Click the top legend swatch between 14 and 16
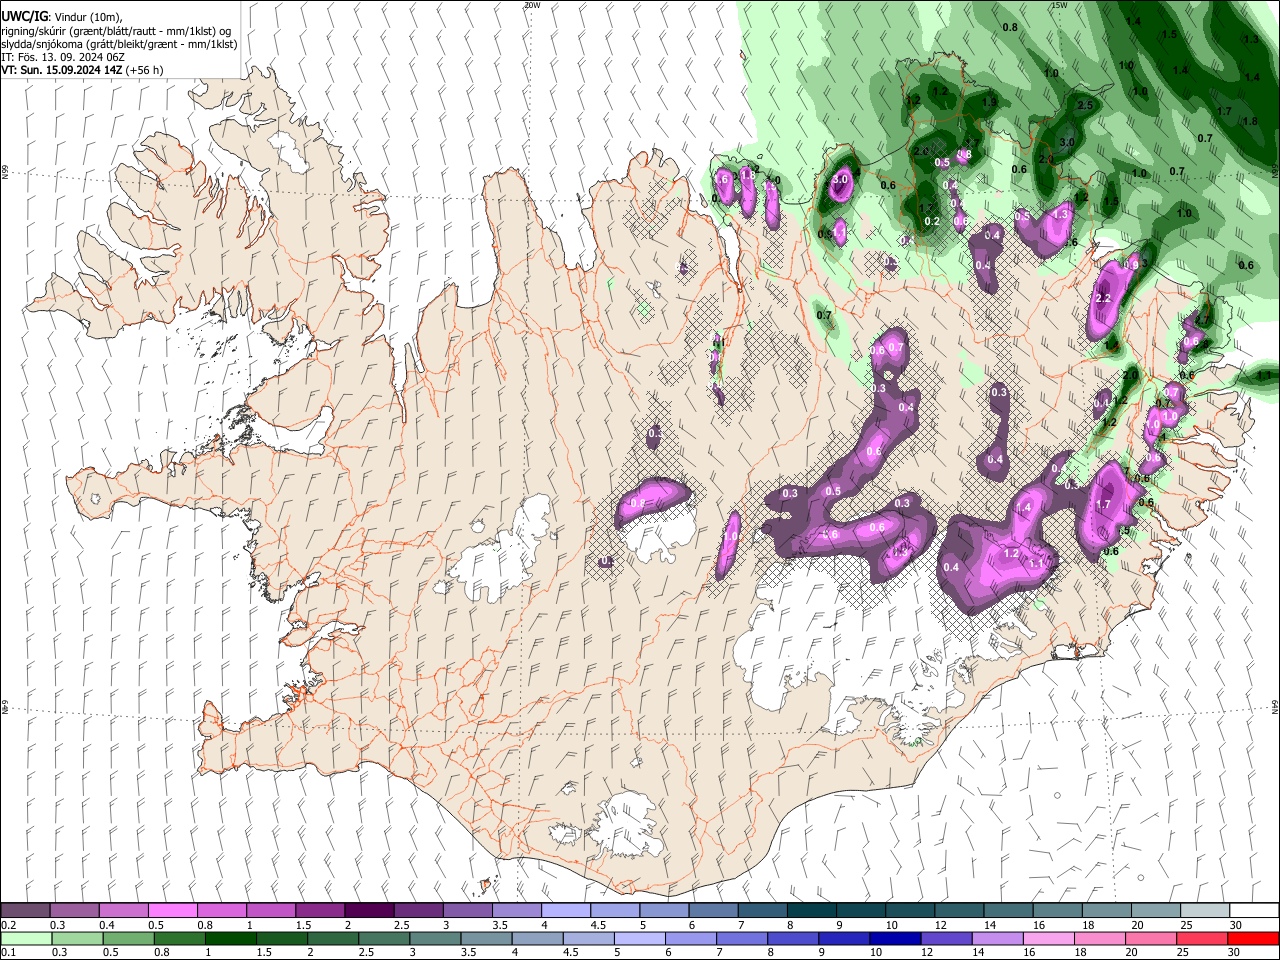This screenshot has height=960, width=1280. (x=1008, y=910)
